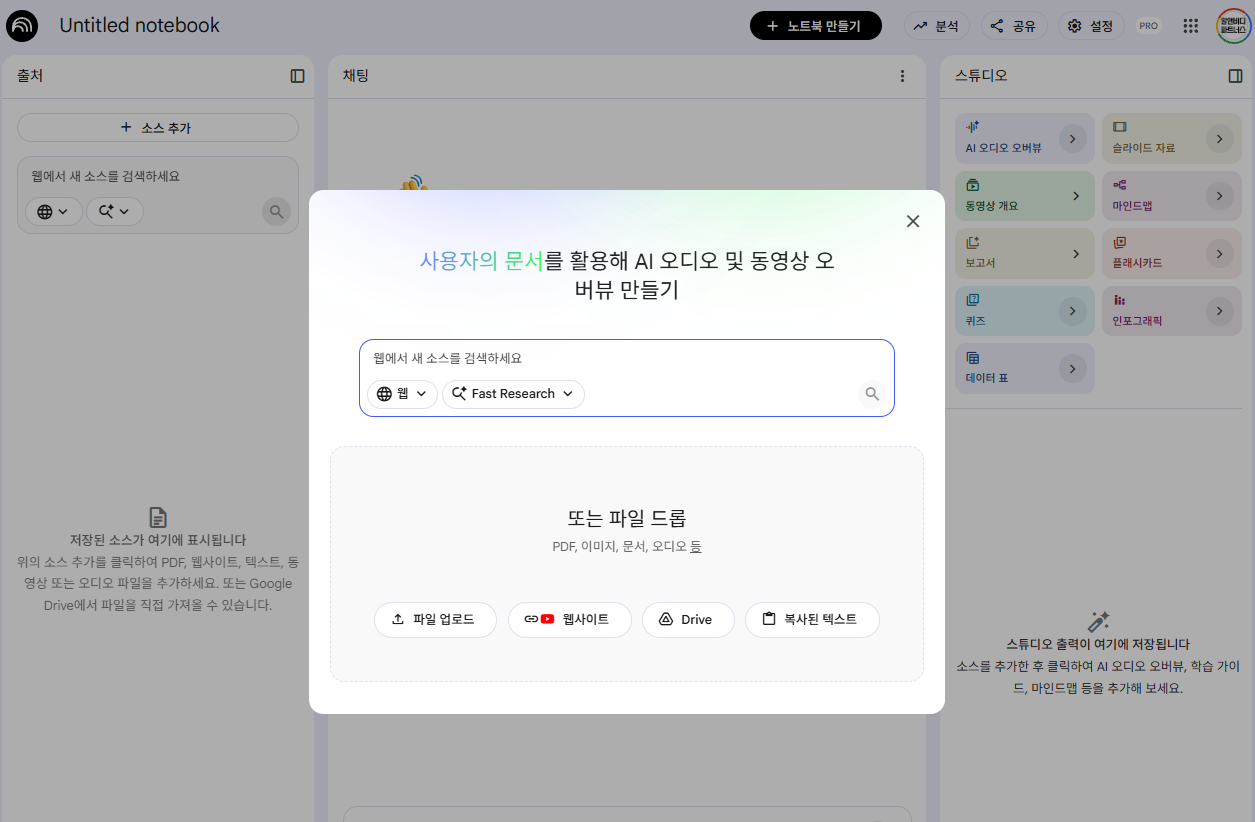Click the 파일 업로드 button
The width and height of the screenshot is (1255, 822).
click(435, 620)
